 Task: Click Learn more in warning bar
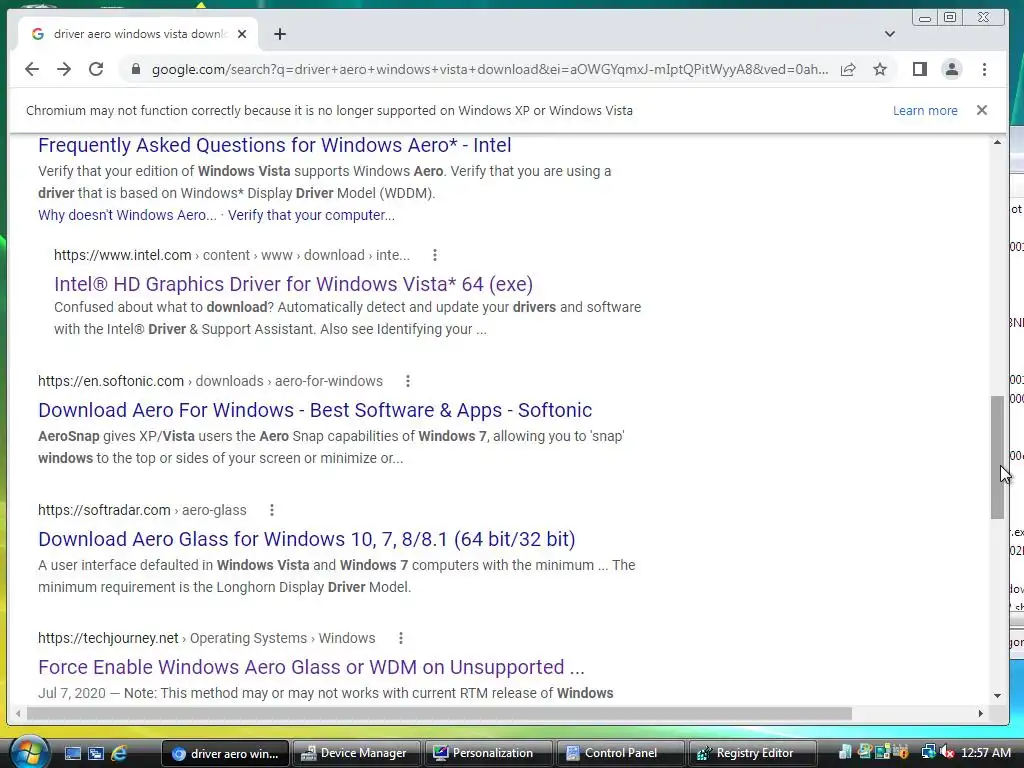click(x=925, y=110)
